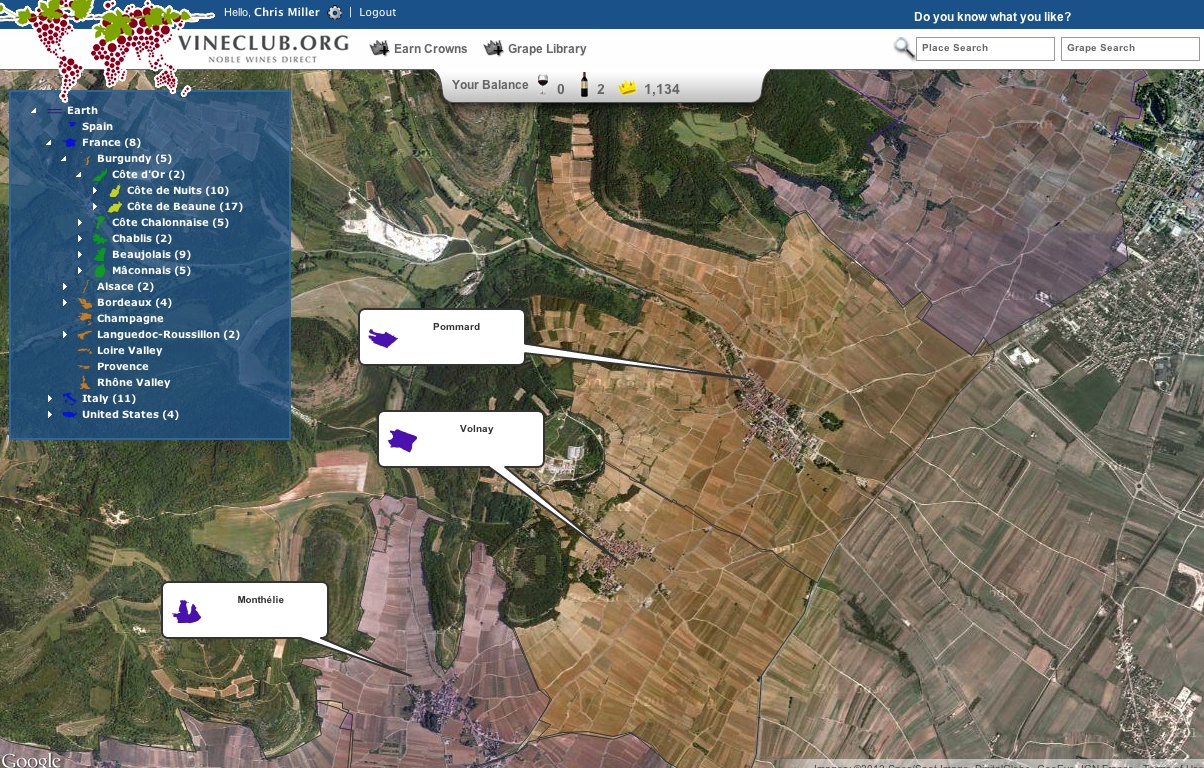Open the Grape Library menu item
Viewport: 1204px width, 768px height.
point(535,48)
